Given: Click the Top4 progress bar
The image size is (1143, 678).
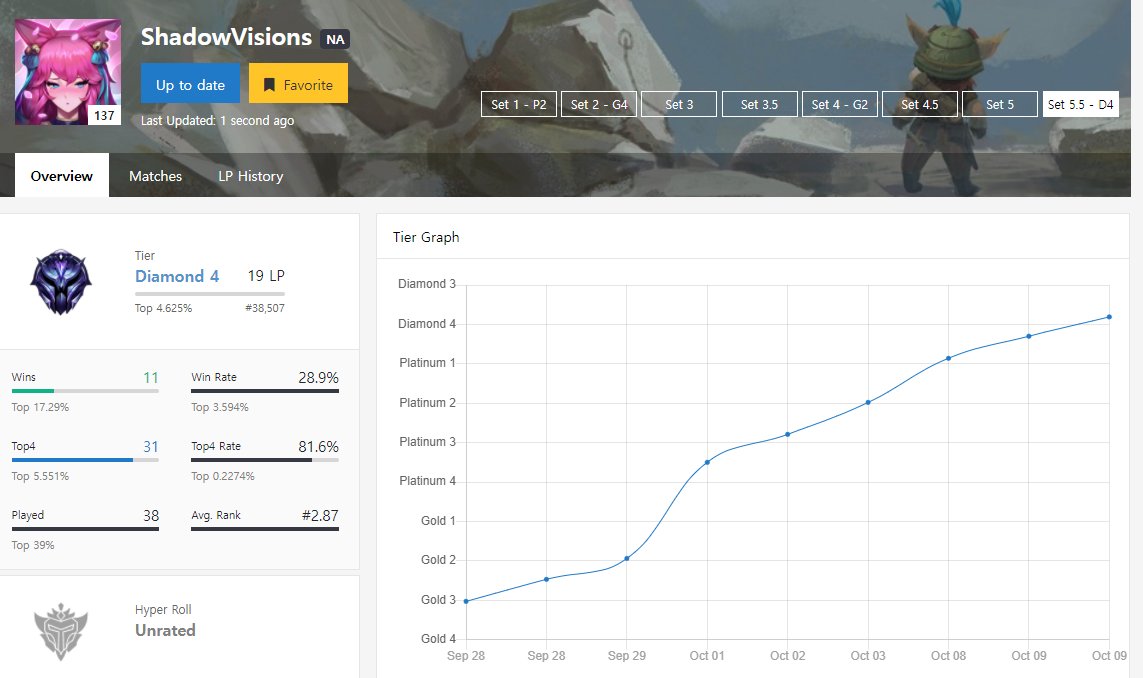Looking at the screenshot, I should pyautogui.click(x=85, y=460).
